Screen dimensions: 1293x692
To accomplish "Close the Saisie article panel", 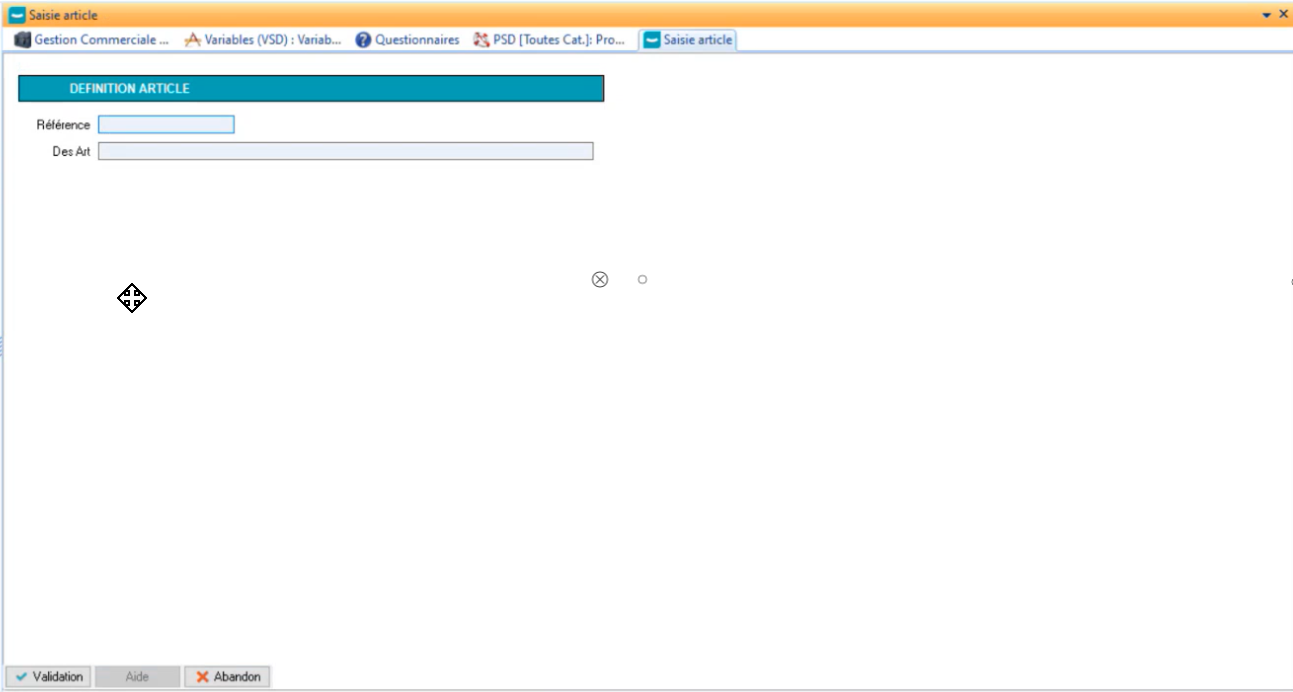I will (x=1283, y=14).
